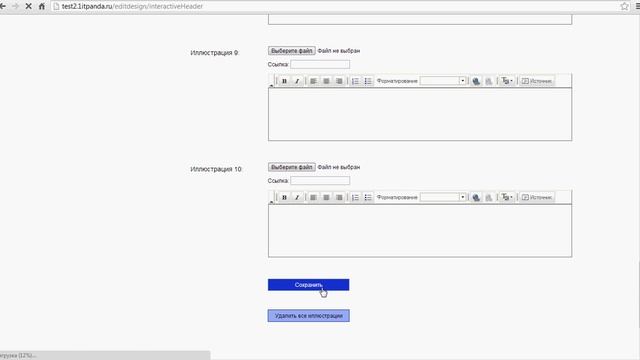Toggle bold in Иллюстрация 10 editor

point(284,197)
